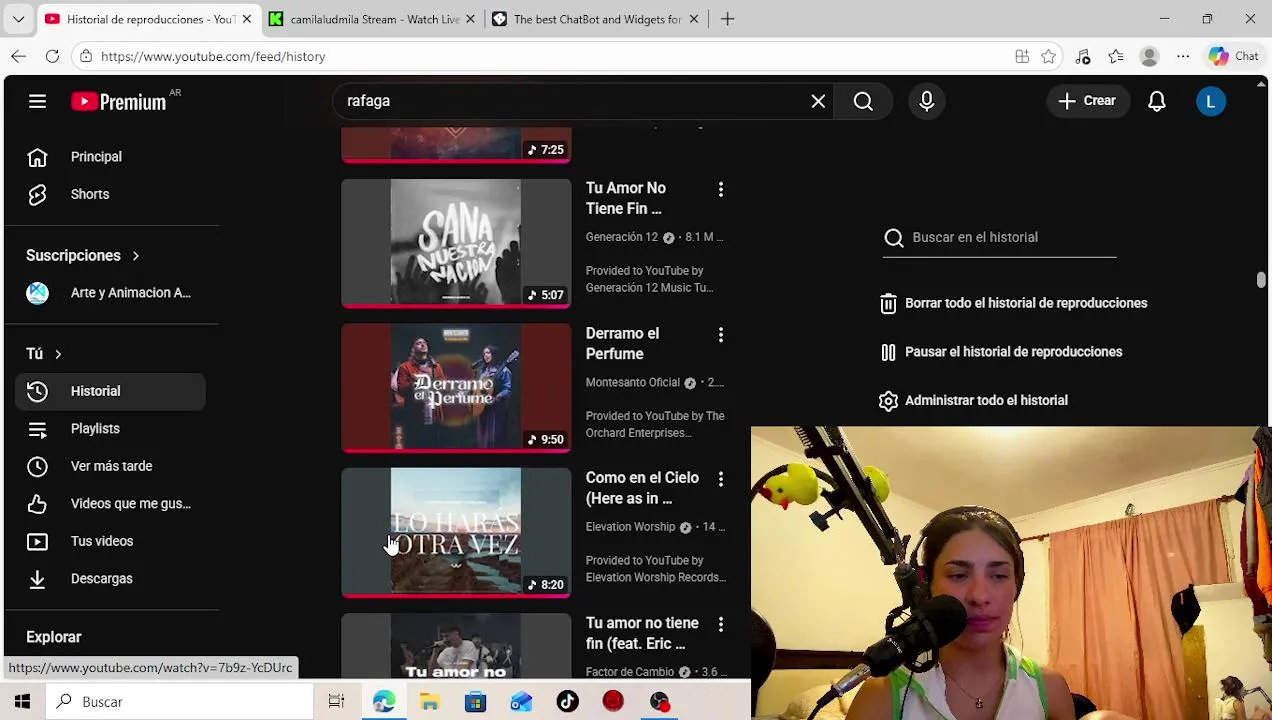
Task: Click the Buscar en el historial field
Action: click(x=1000, y=237)
